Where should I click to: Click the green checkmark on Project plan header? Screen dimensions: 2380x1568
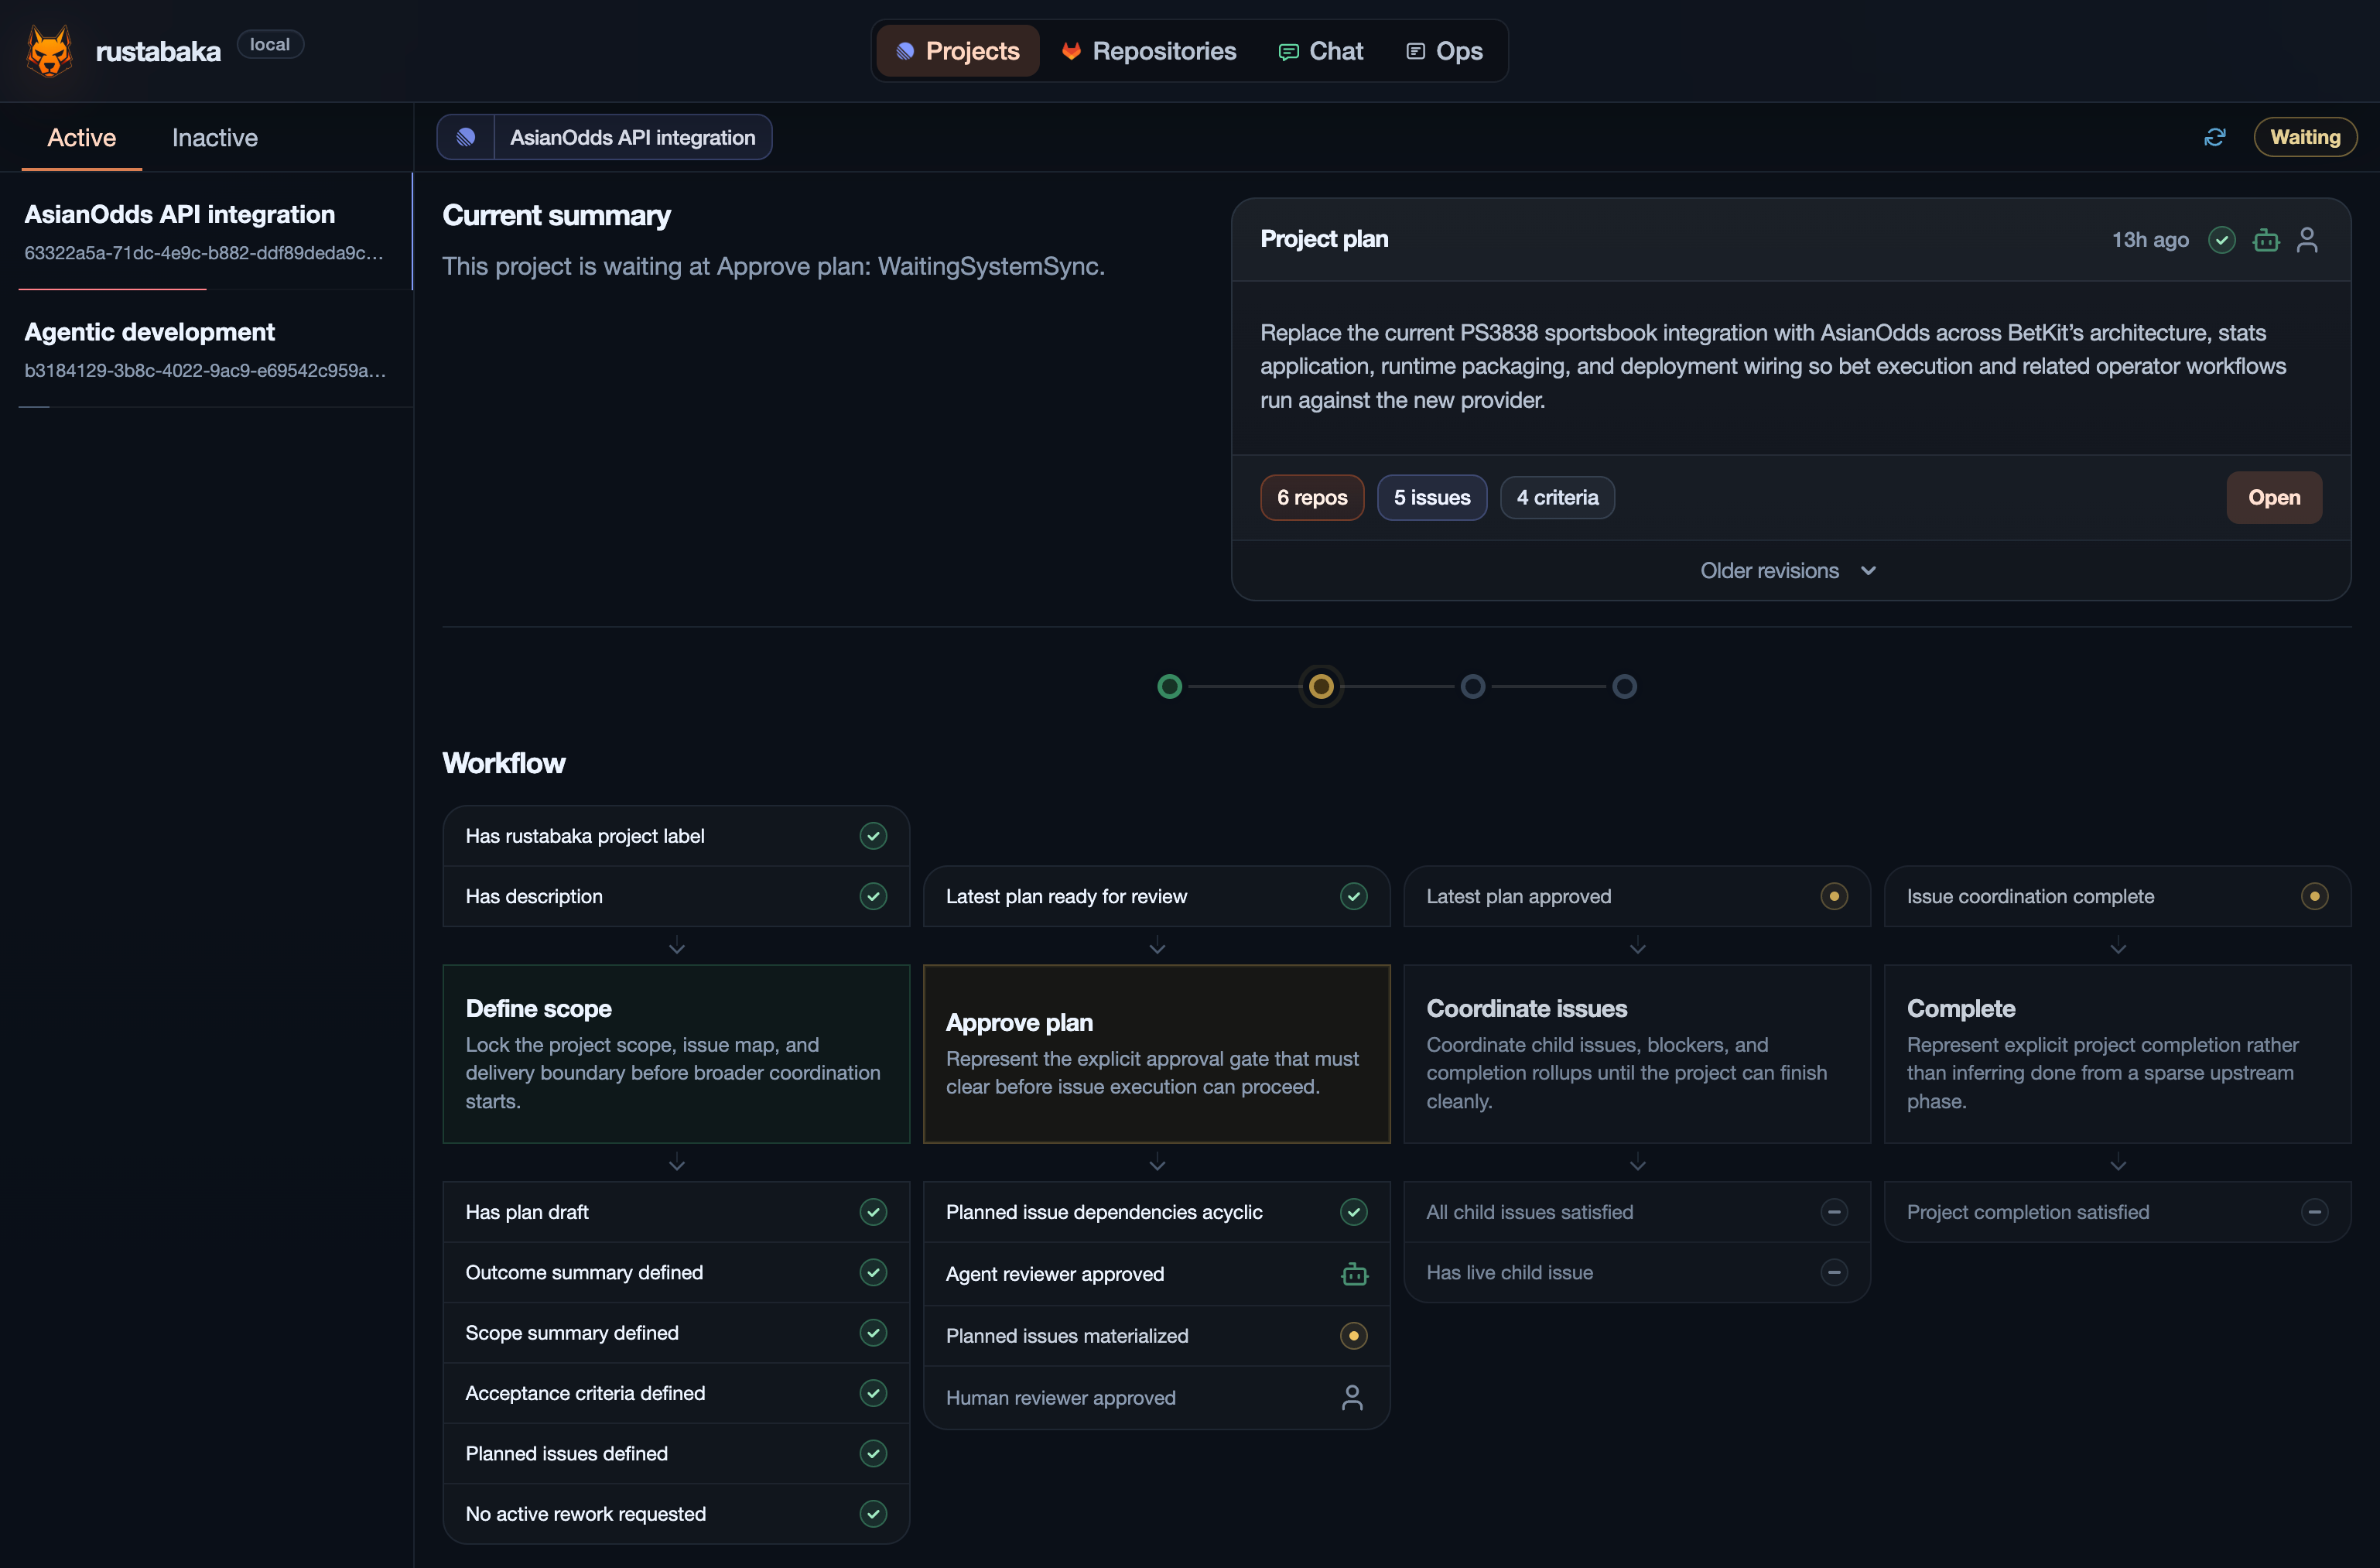2222,239
